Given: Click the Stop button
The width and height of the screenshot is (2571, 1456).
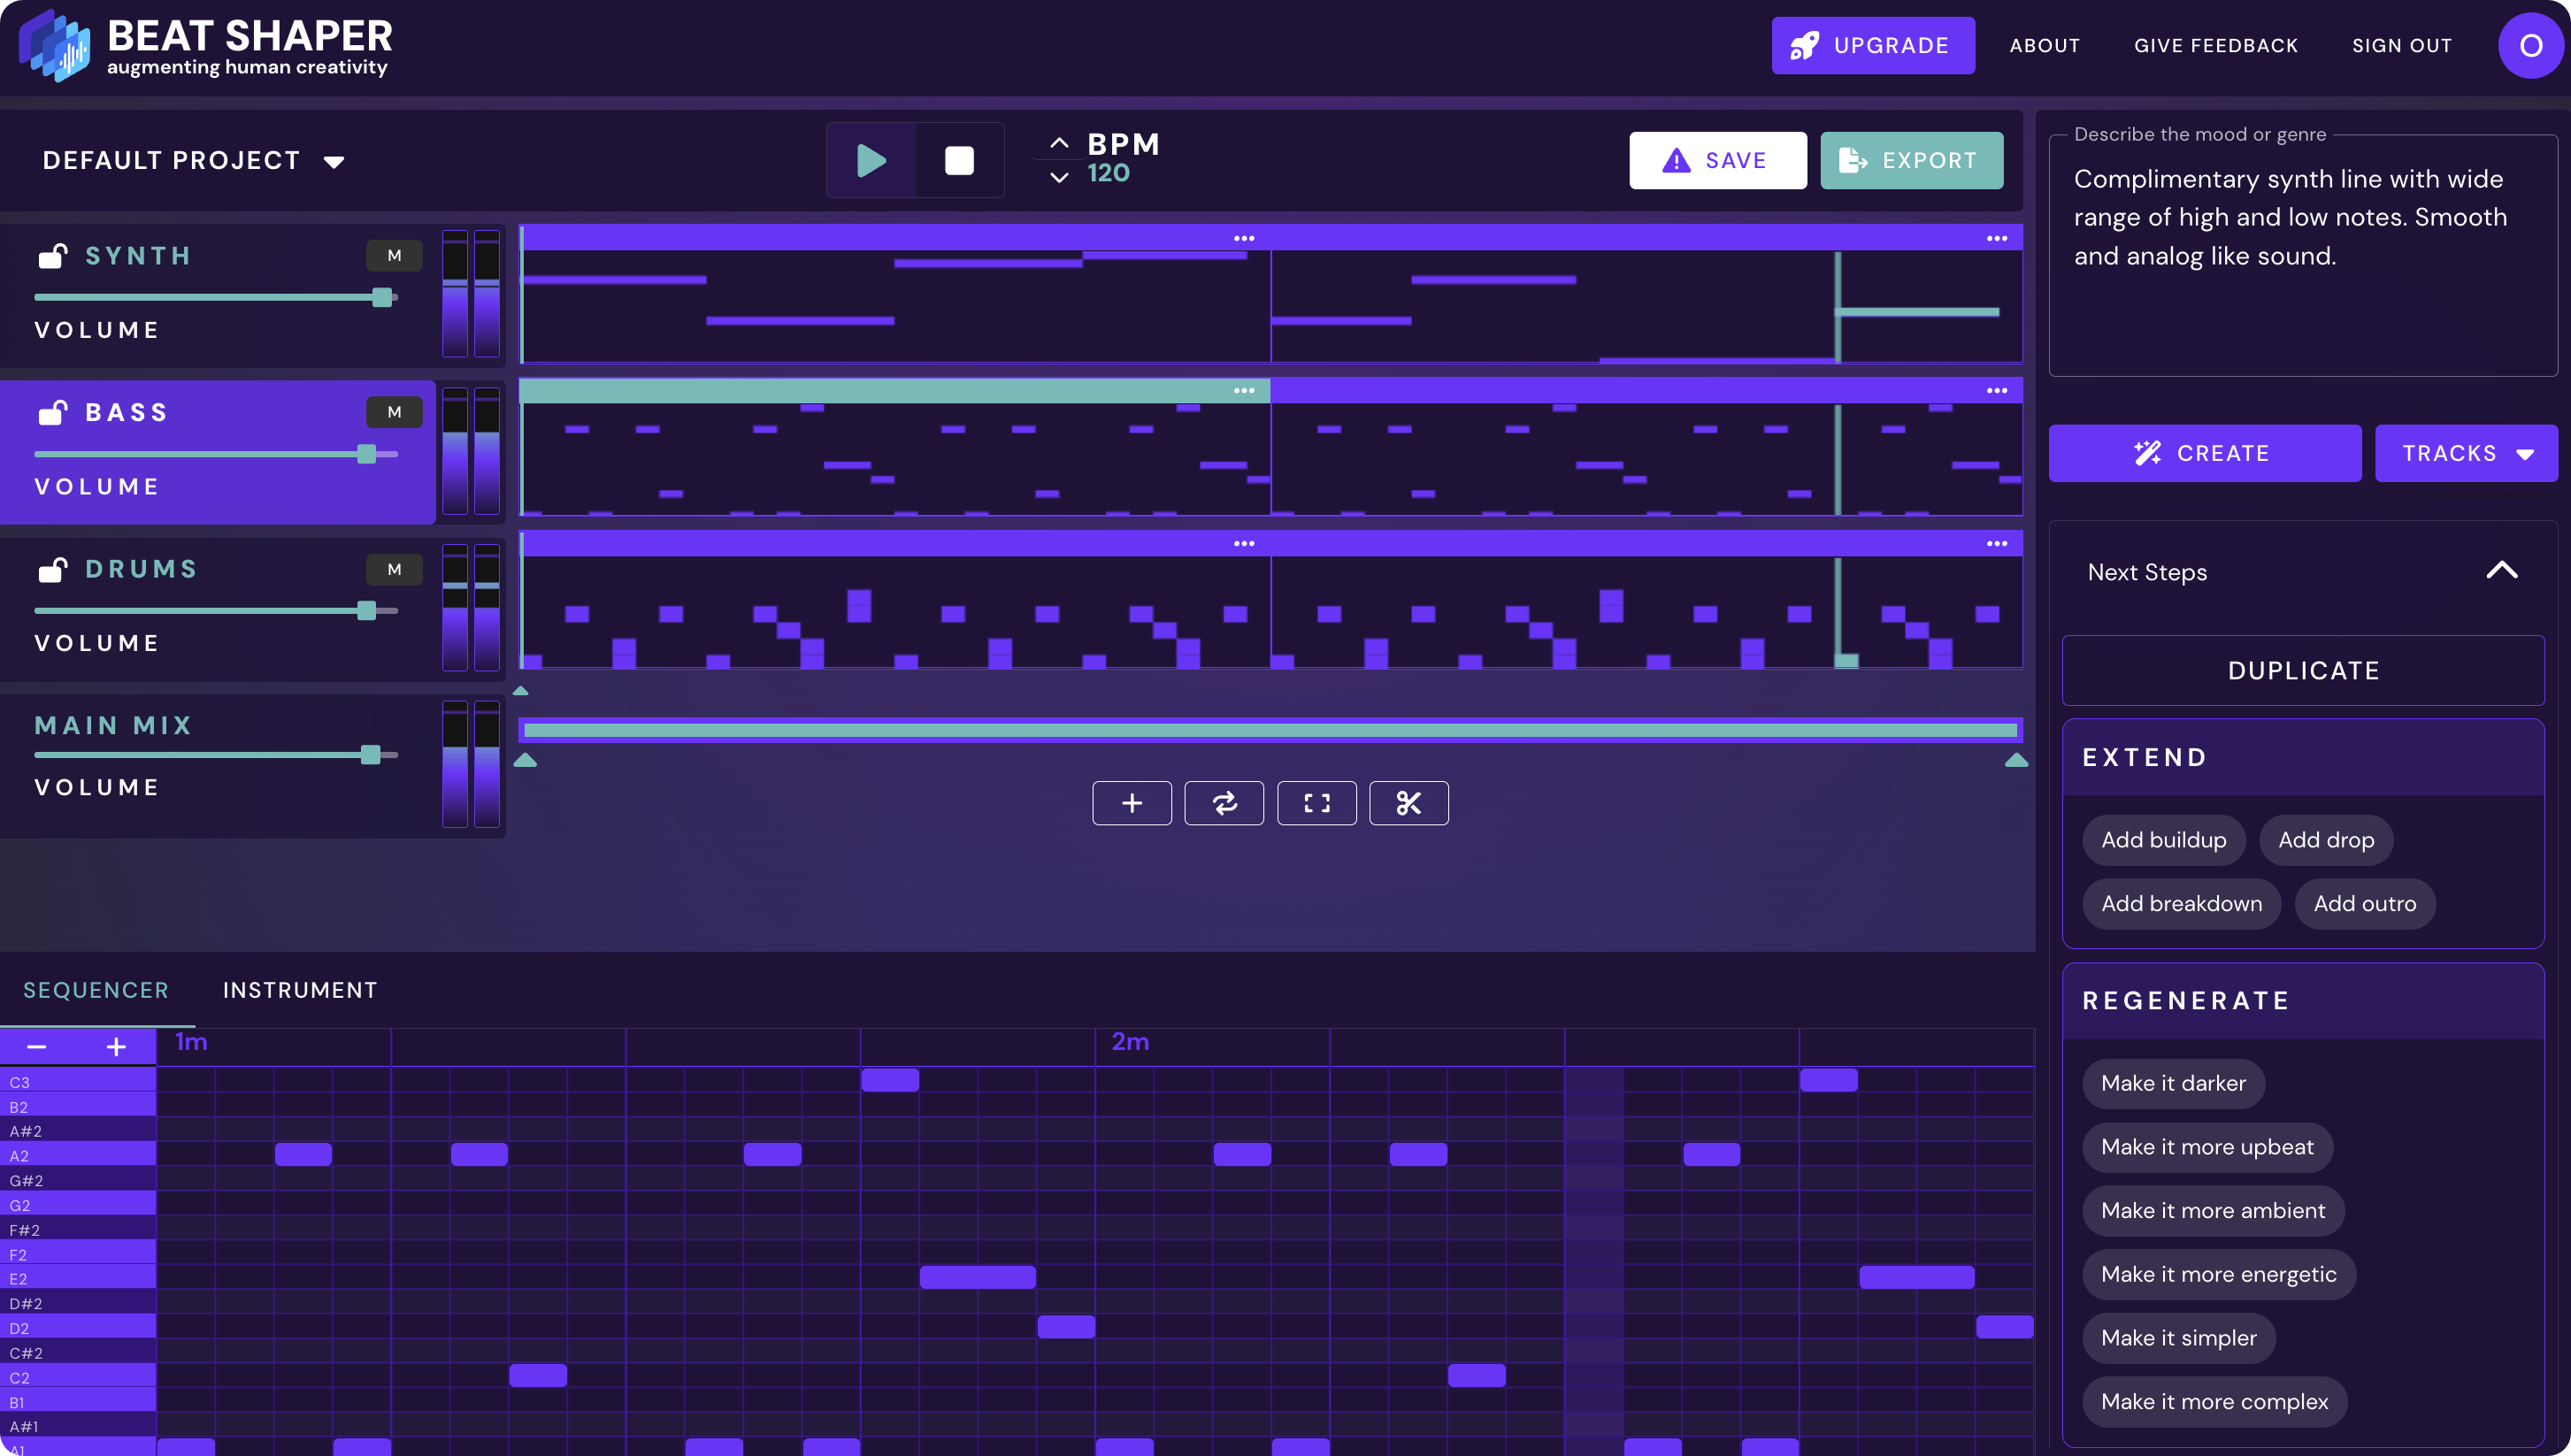Looking at the screenshot, I should click(959, 160).
